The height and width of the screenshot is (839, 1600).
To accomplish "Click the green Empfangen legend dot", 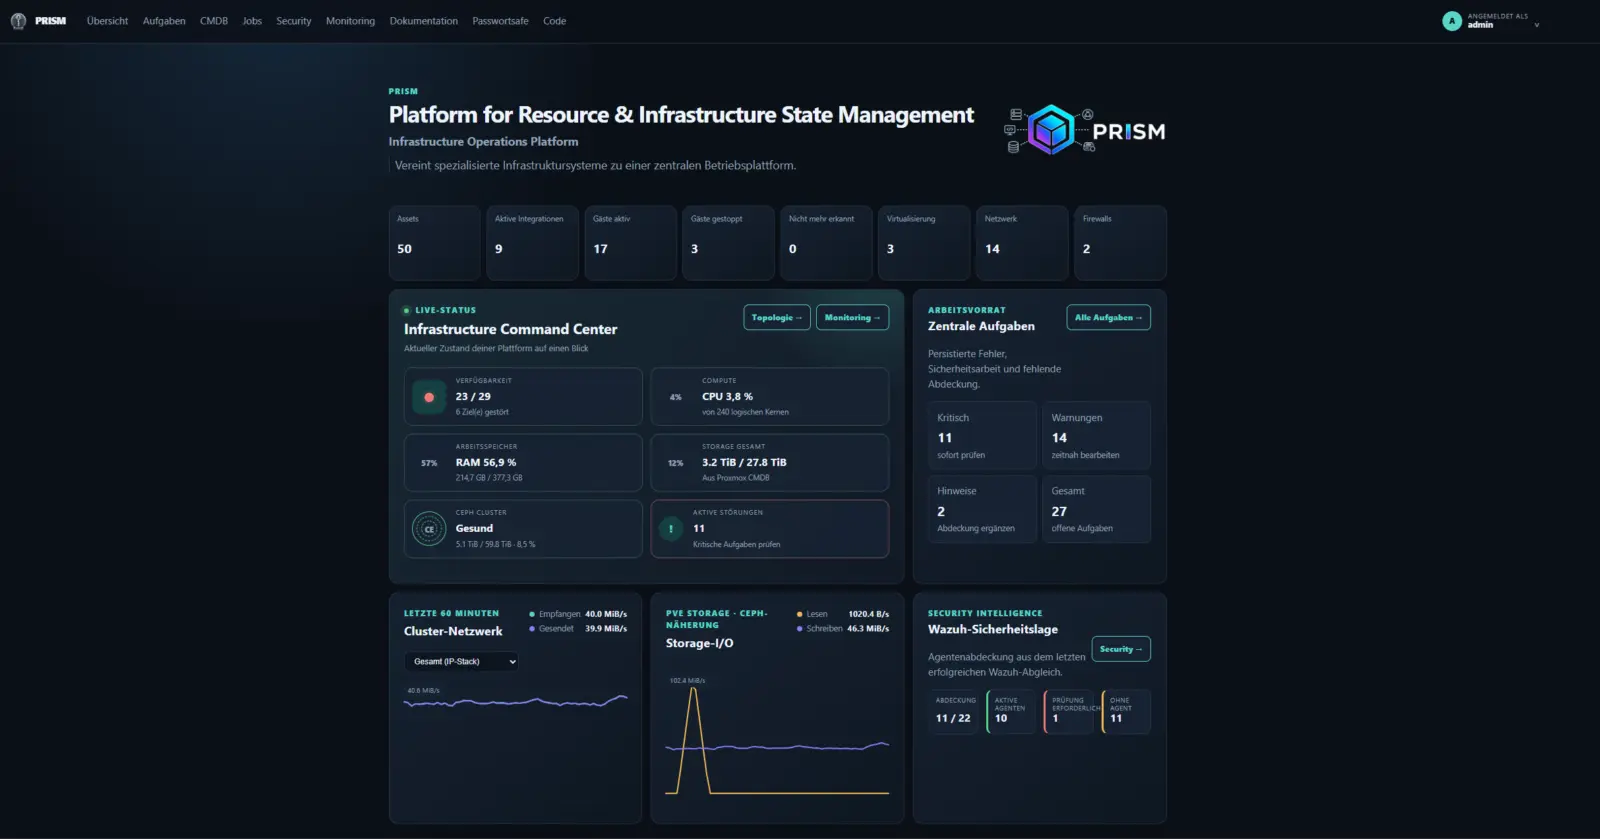I will pos(532,614).
